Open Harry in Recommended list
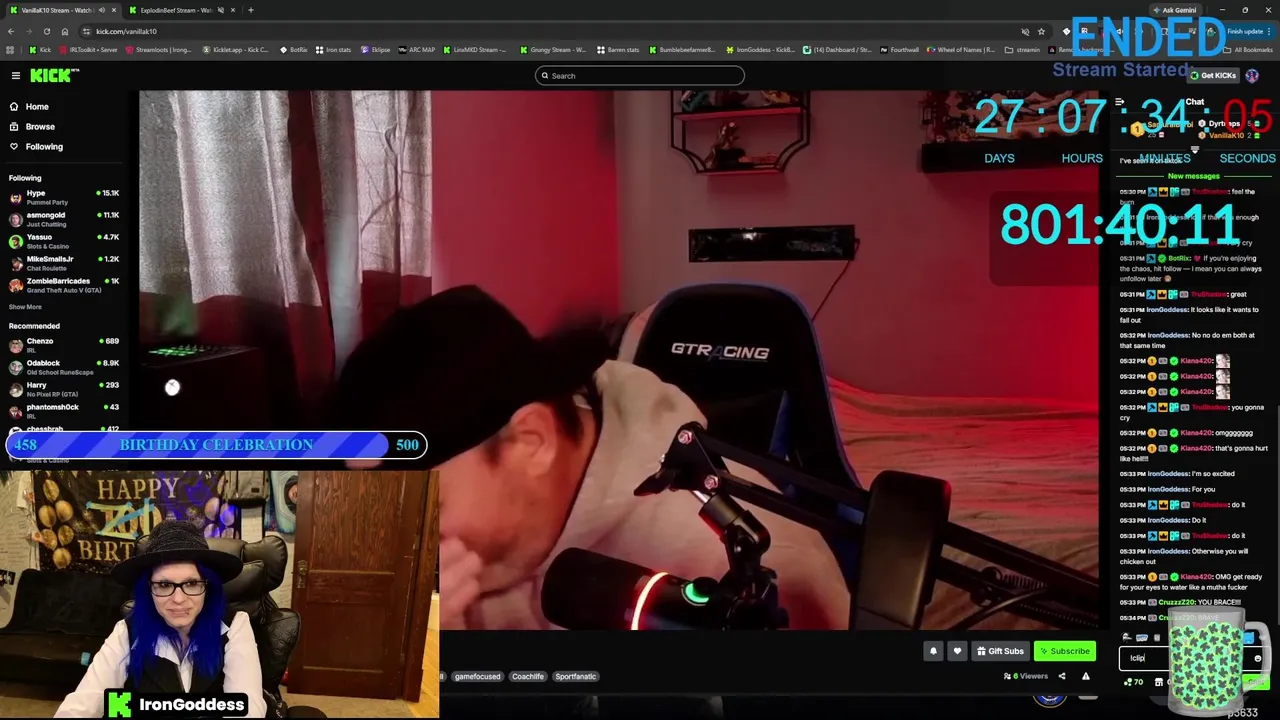The height and width of the screenshot is (720, 1280). [64, 389]
